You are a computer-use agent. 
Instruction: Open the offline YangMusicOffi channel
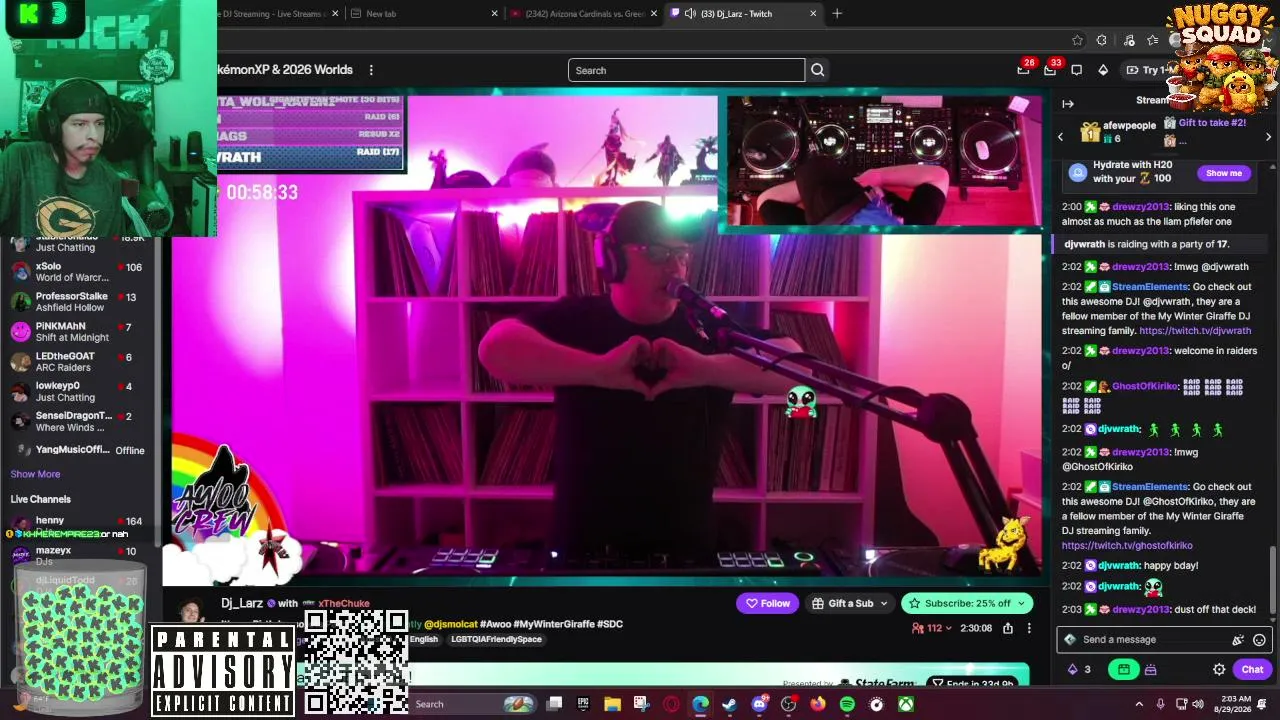coord(78,450)
